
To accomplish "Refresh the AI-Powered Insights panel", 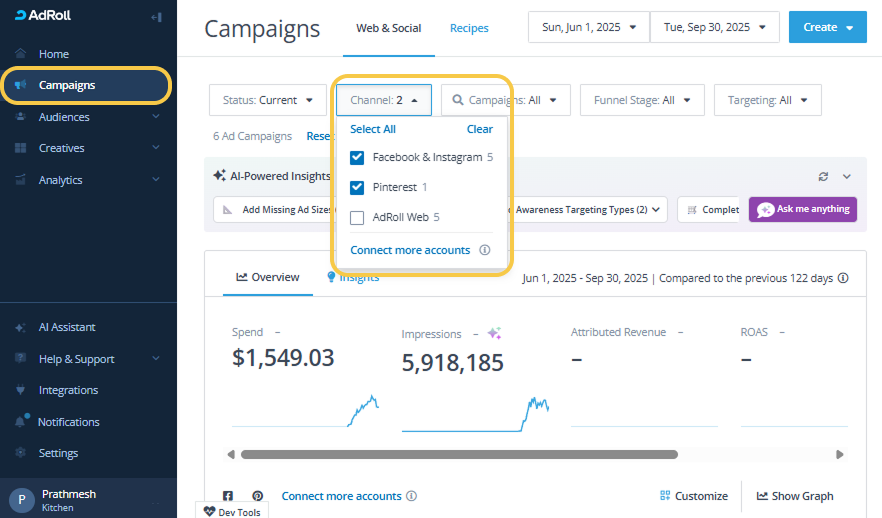I will point(823,176).
